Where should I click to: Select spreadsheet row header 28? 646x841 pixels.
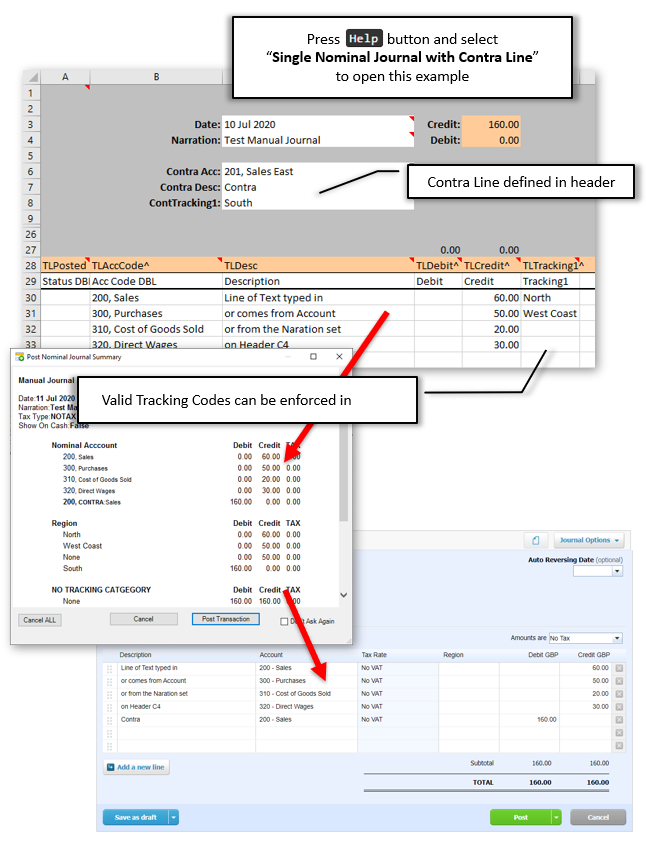click(x=31, y=265)
